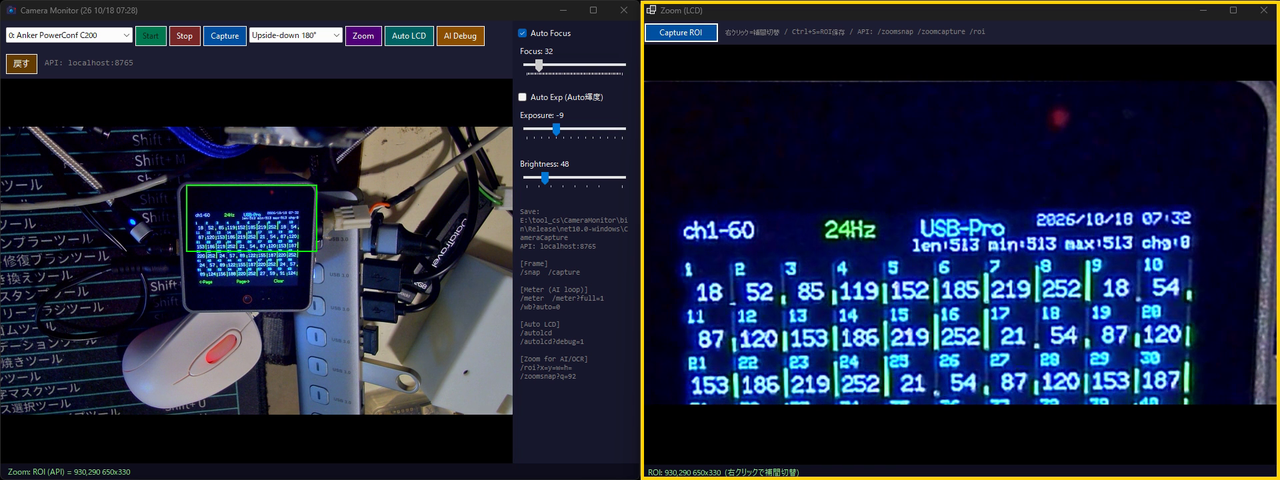Click the Zoom (LCD) window icon
The image size is (1280, 480).
[652, 10]
